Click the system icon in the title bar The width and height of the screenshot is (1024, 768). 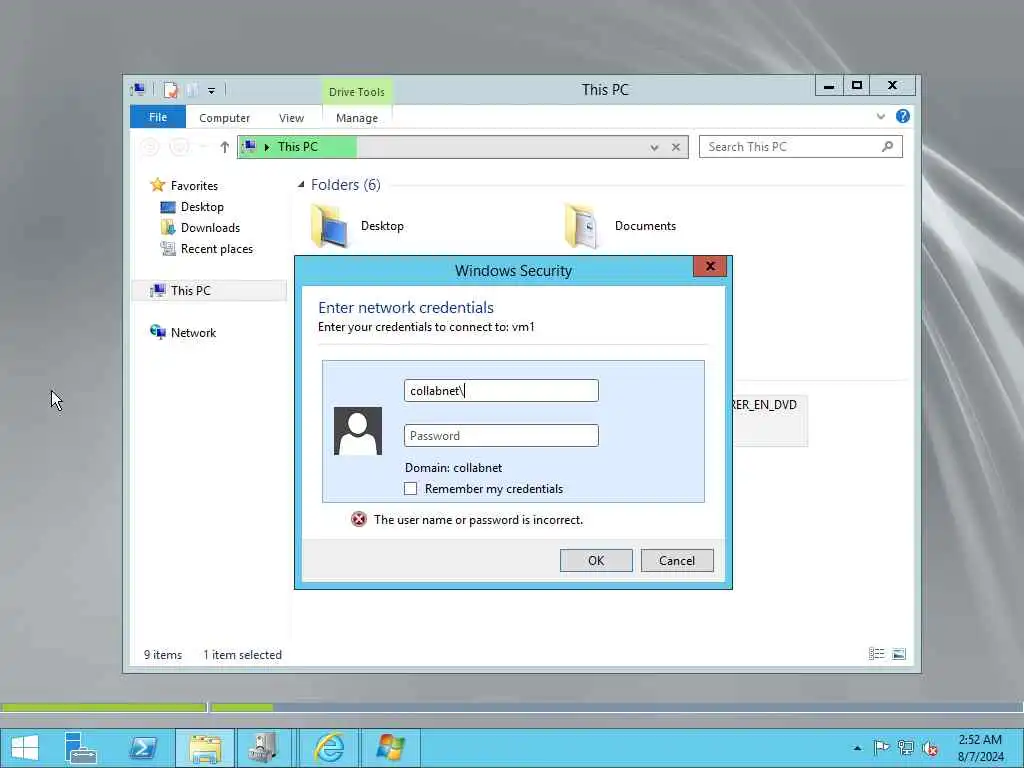point(138,89)
